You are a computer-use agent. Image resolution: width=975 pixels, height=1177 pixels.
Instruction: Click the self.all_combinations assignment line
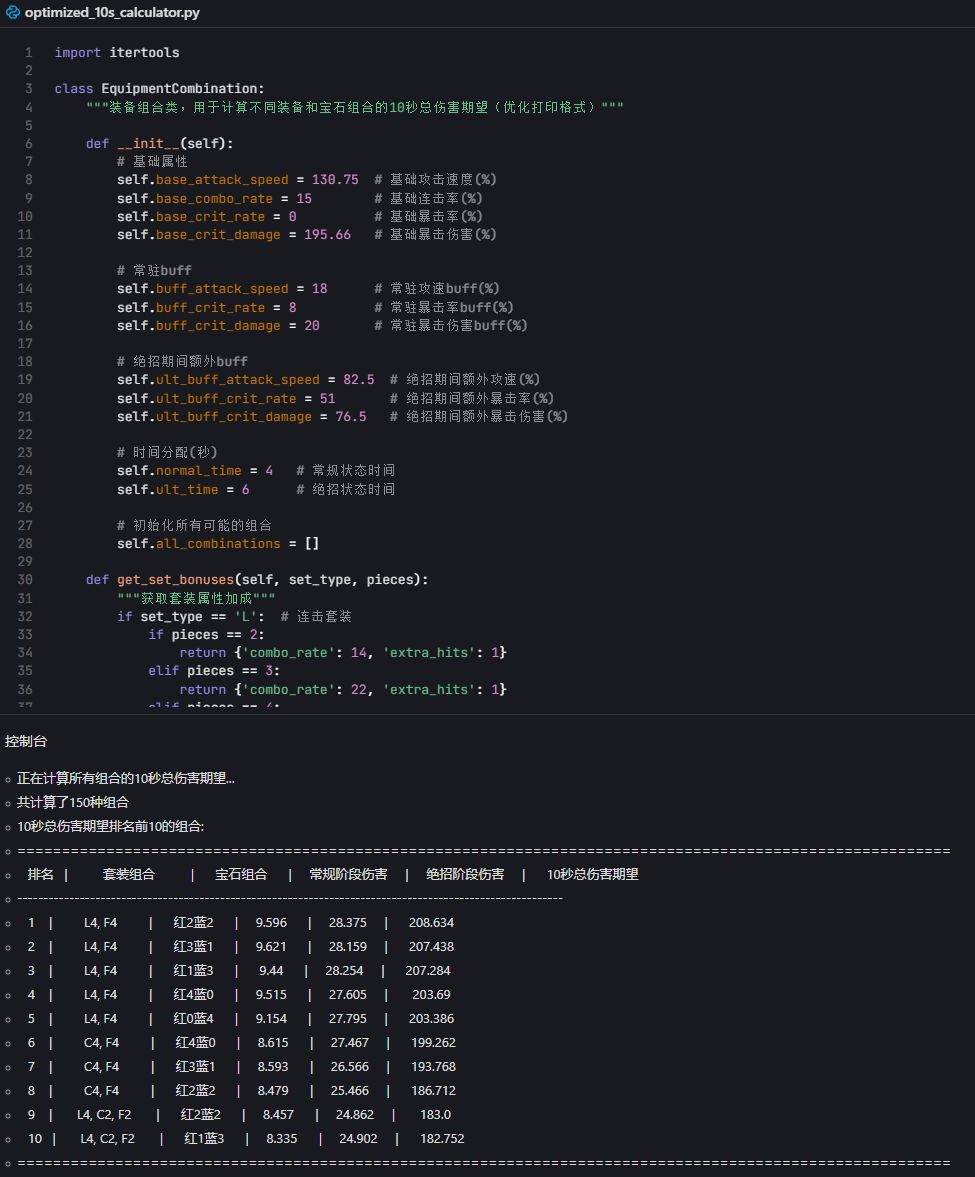tap(218, 544)
